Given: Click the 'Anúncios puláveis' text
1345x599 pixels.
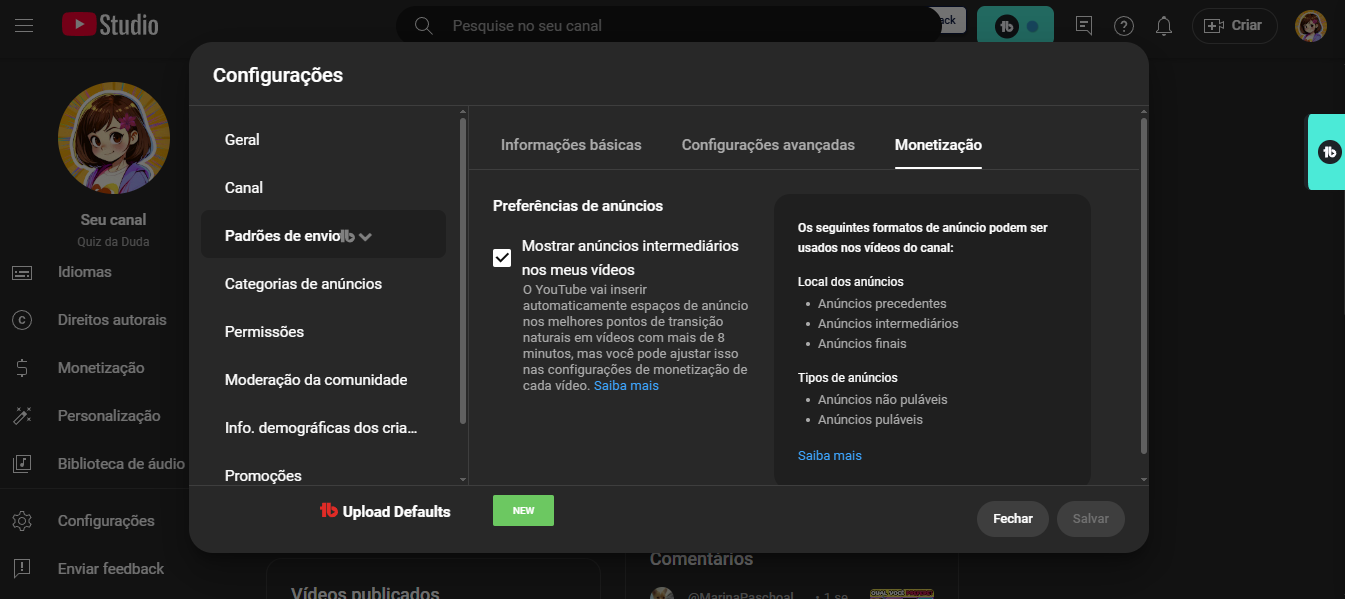Looking at the screenshot, I should pyautogui.click(x=870, y=419).
